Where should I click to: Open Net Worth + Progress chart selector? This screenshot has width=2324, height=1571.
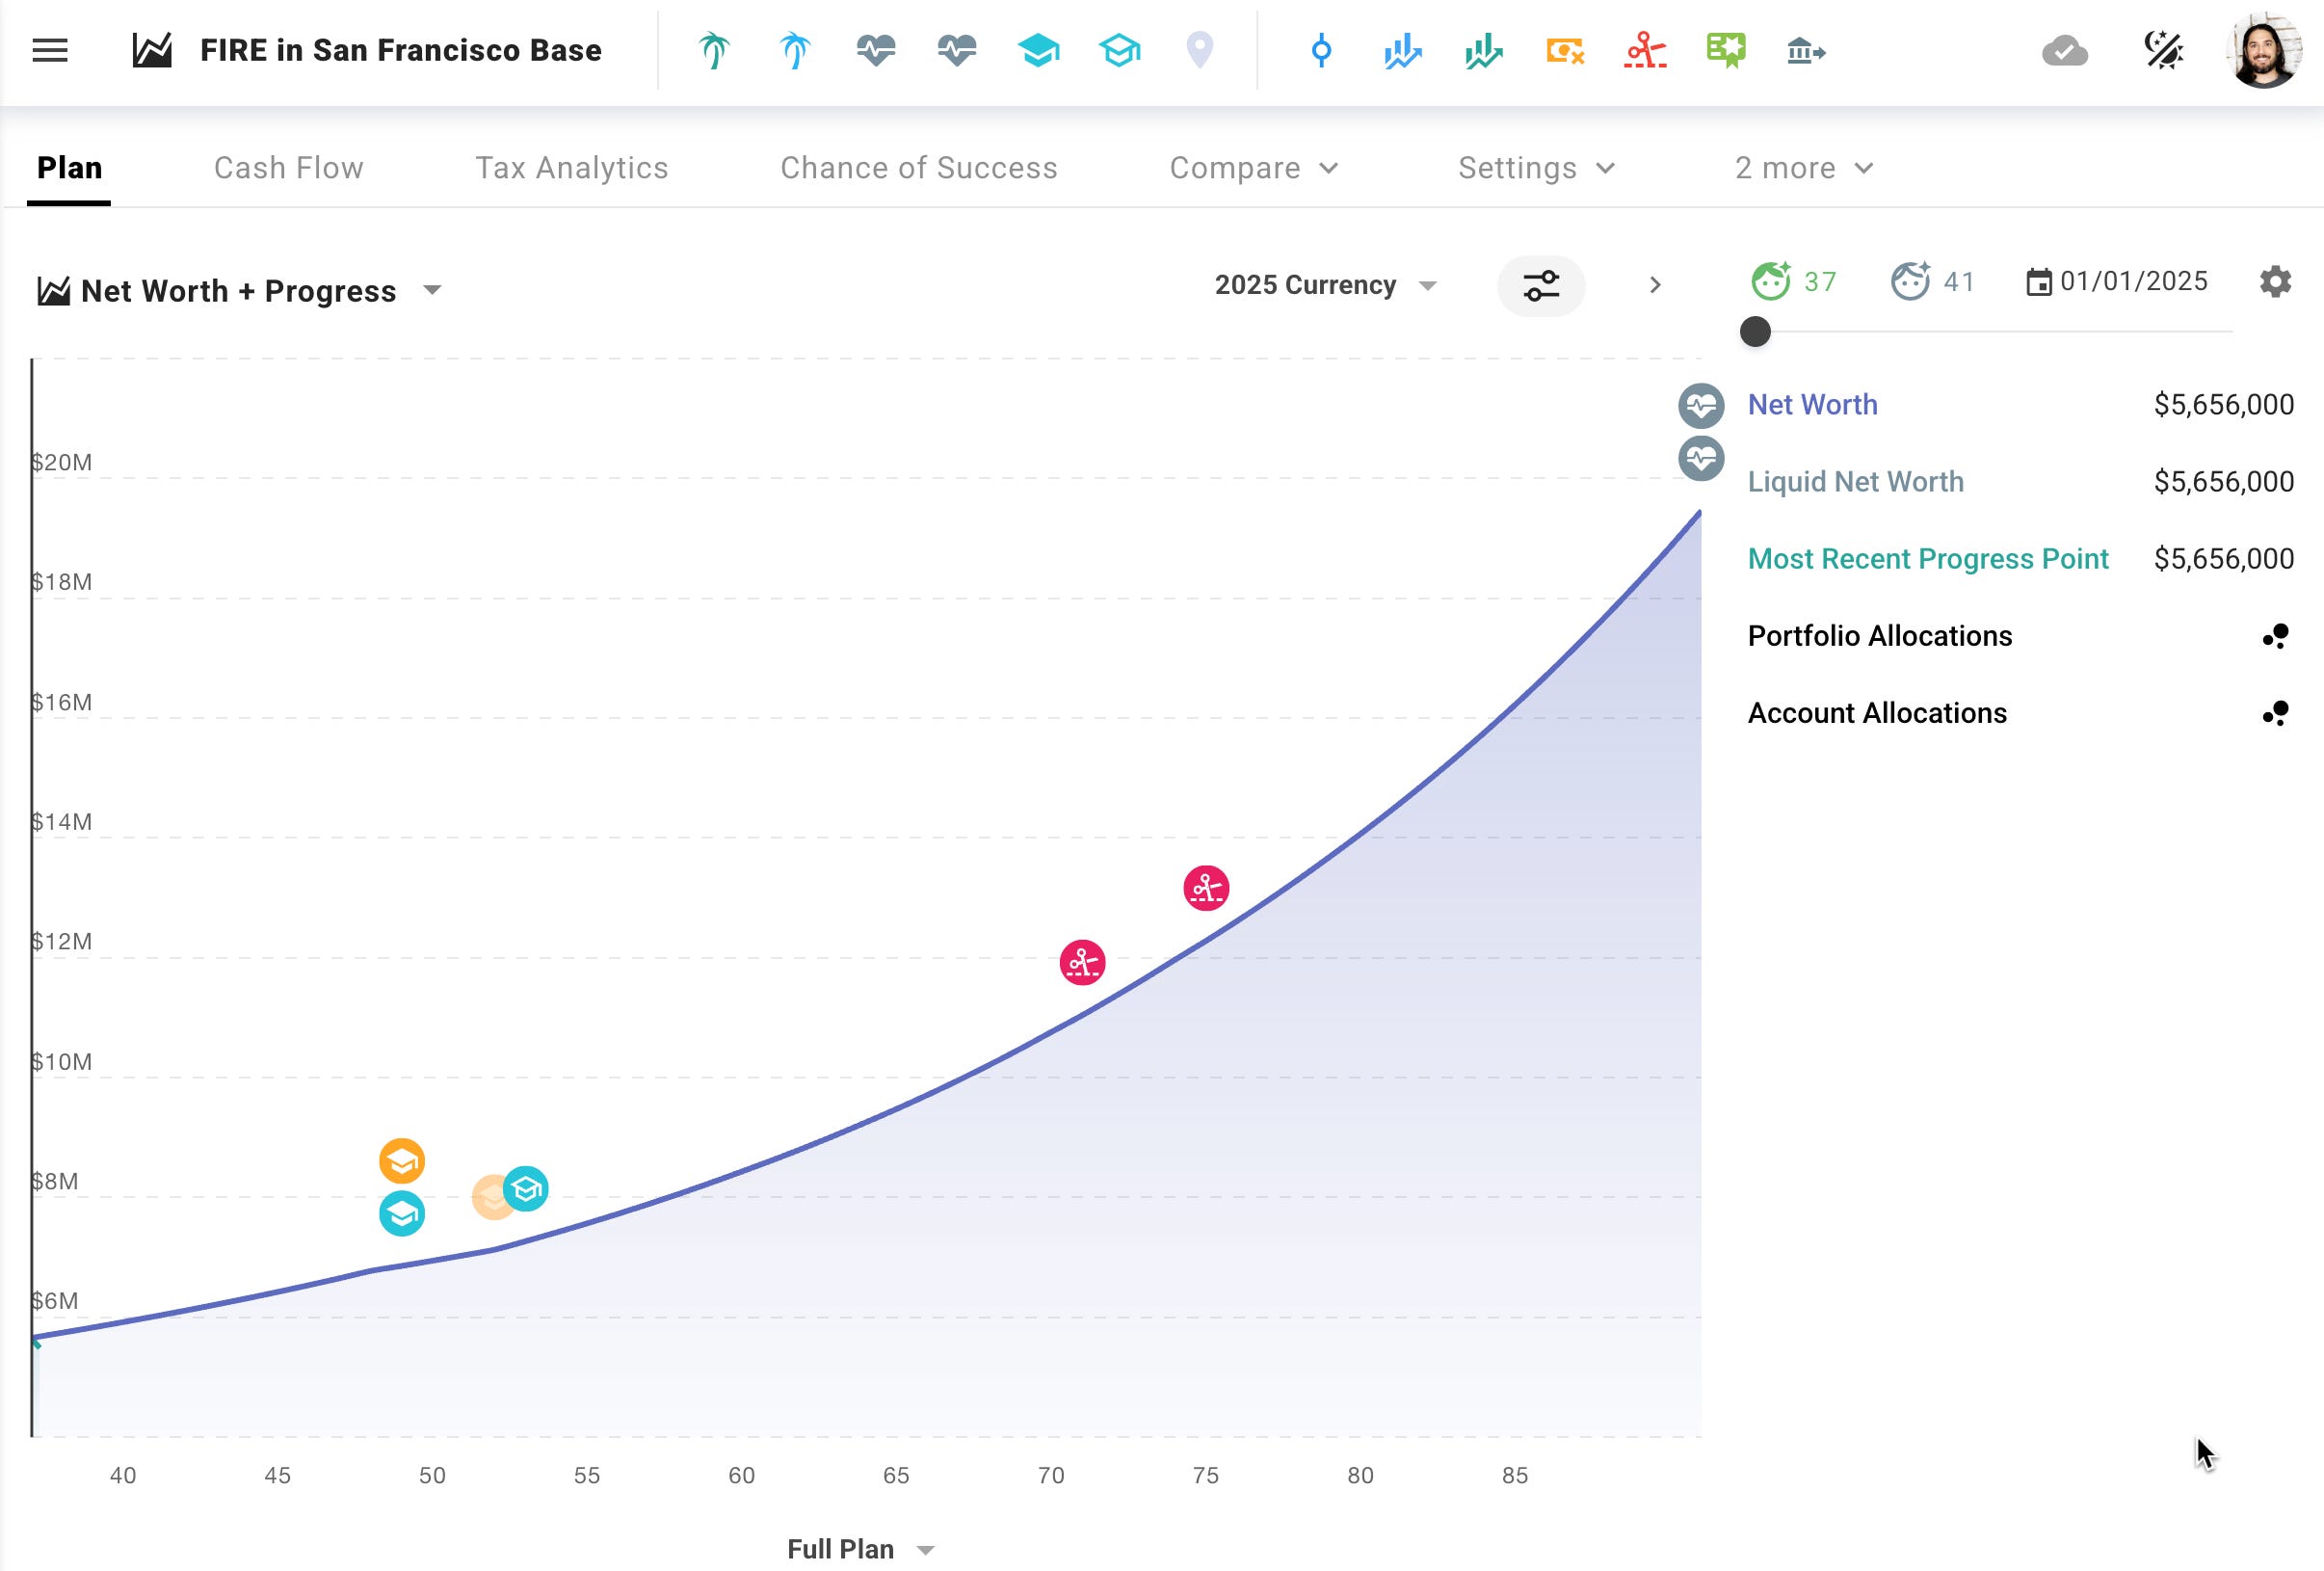coord(239,291)
